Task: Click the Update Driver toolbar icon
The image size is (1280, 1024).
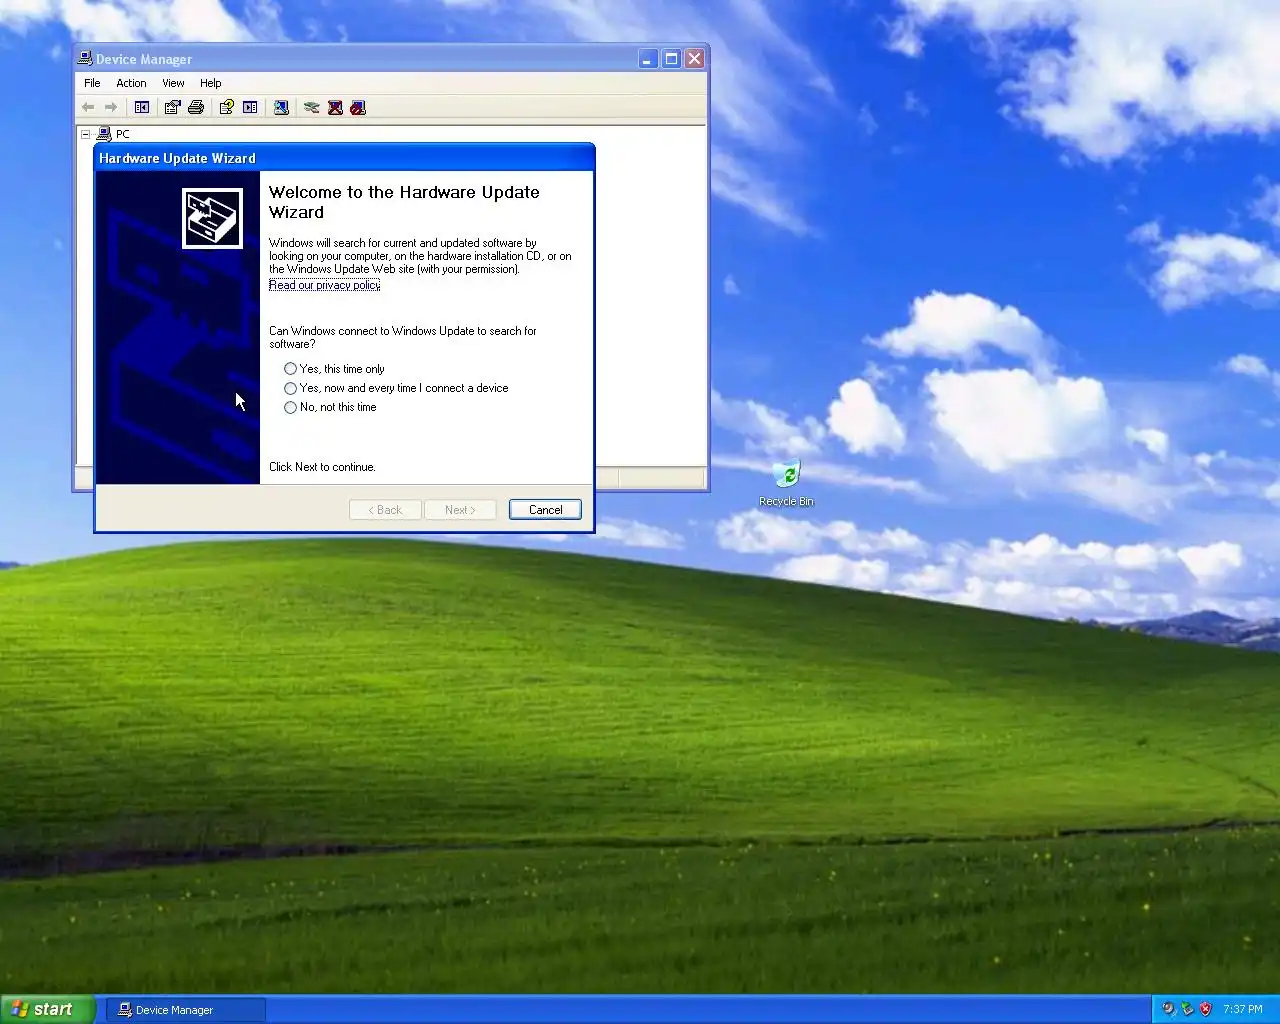Action: pyautogui.click(x=312, y=107)
